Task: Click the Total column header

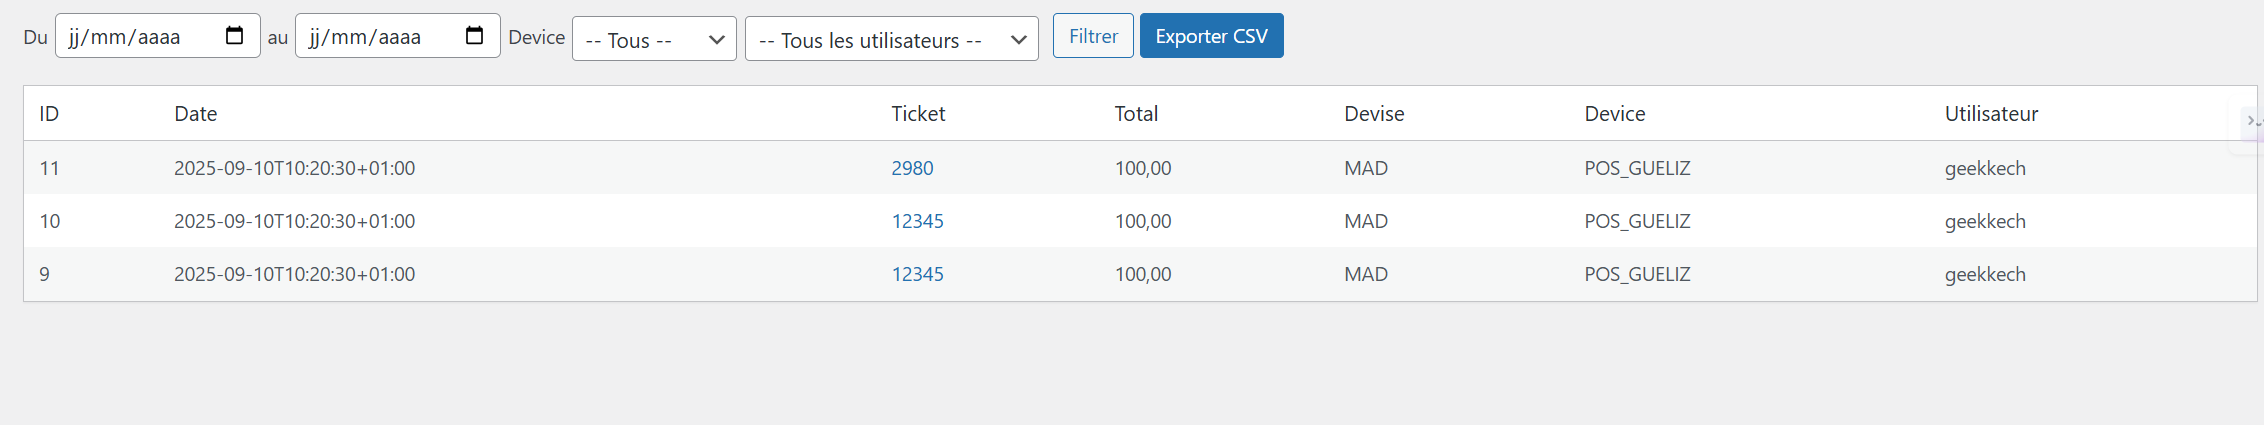Action: [1136, 114]
